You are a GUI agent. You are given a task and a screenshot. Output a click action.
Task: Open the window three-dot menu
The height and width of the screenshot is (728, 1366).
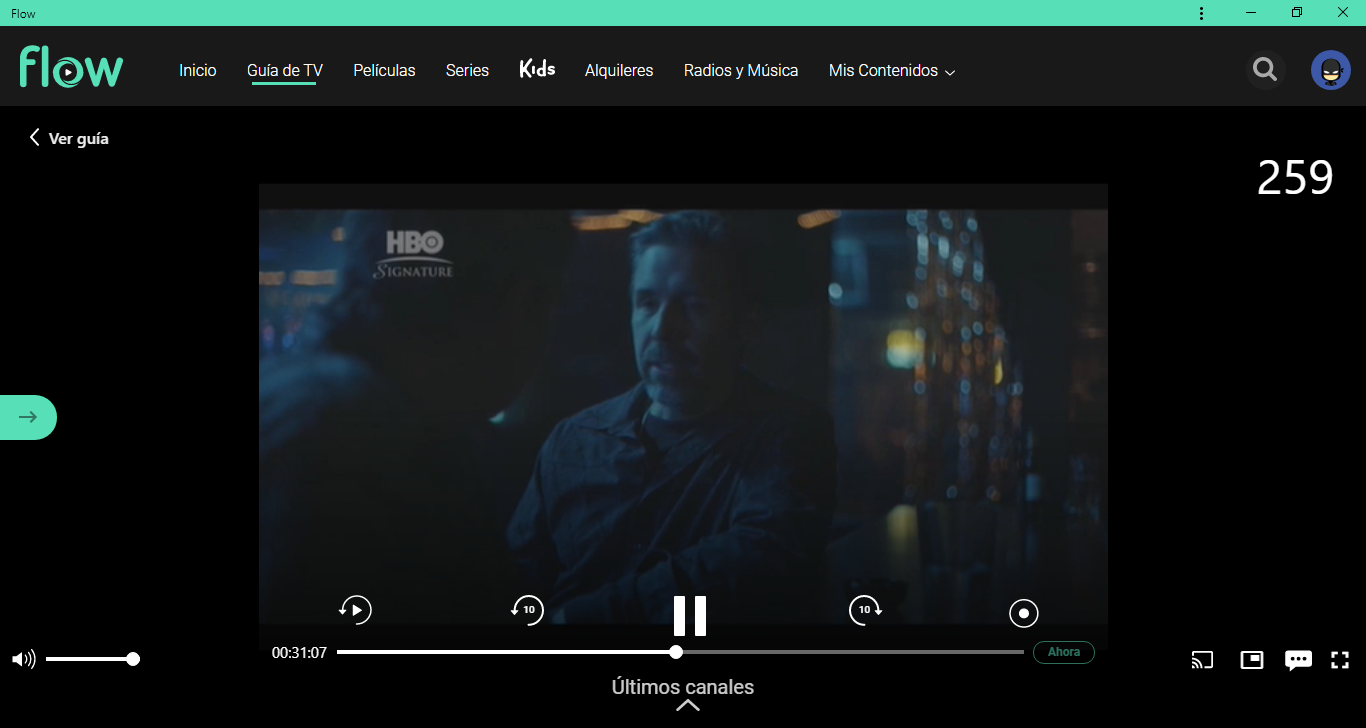[1201, 13]
